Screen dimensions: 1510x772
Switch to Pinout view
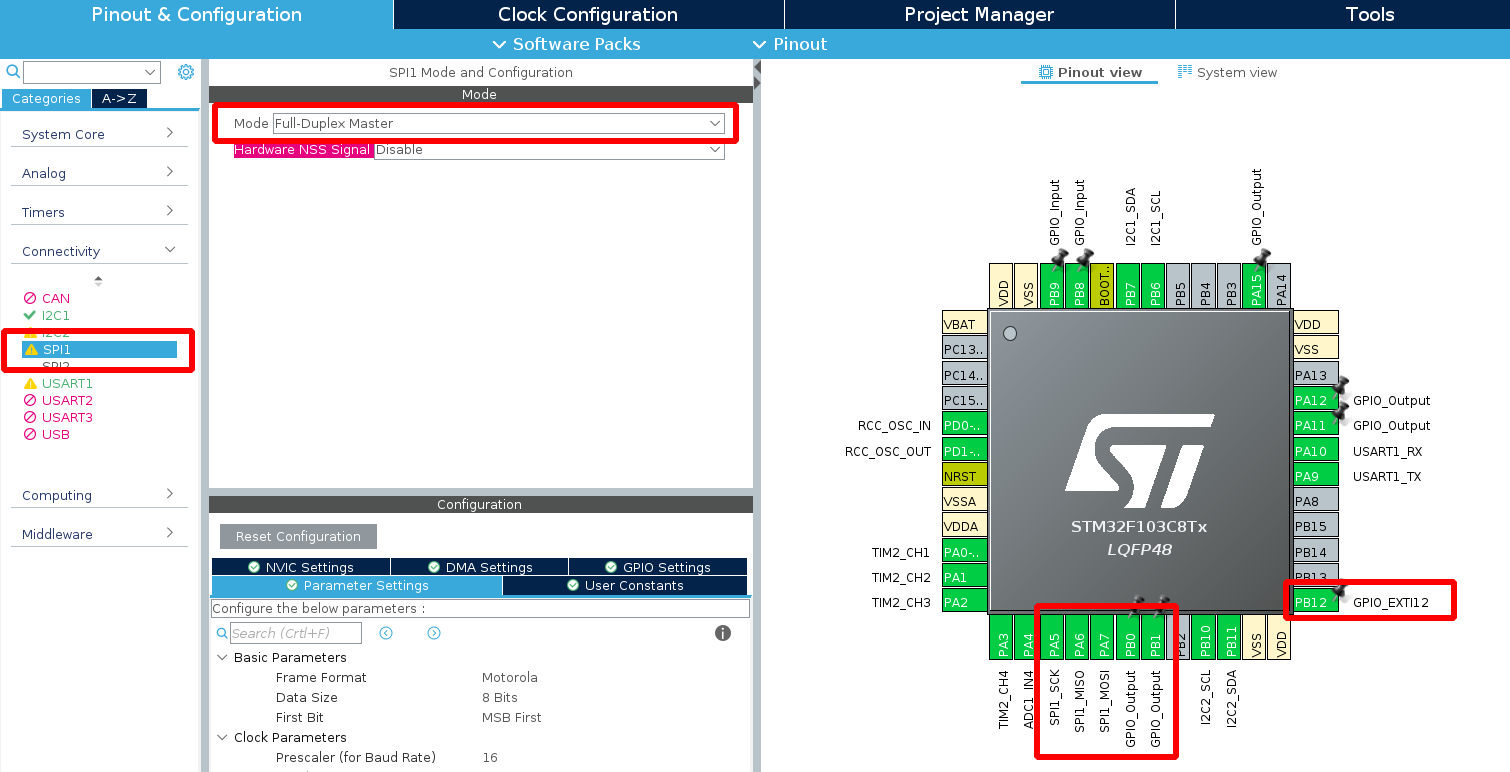click(x=1089, y=72)
